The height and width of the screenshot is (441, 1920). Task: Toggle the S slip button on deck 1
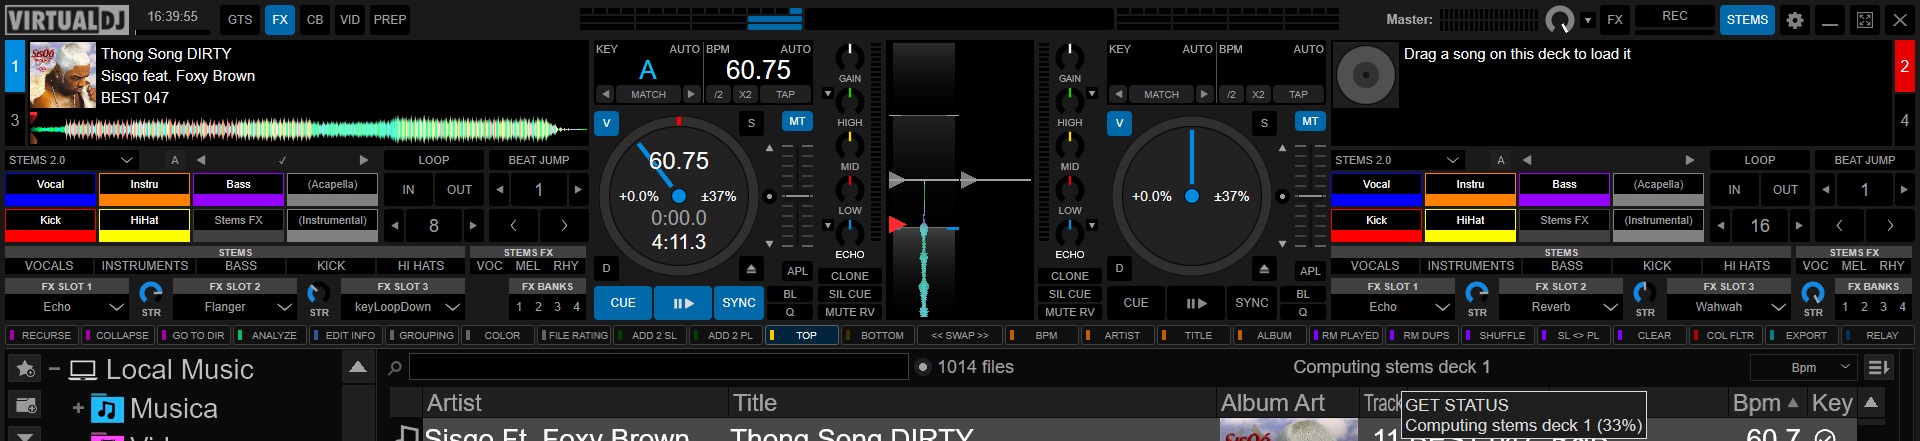coord(751,123)
